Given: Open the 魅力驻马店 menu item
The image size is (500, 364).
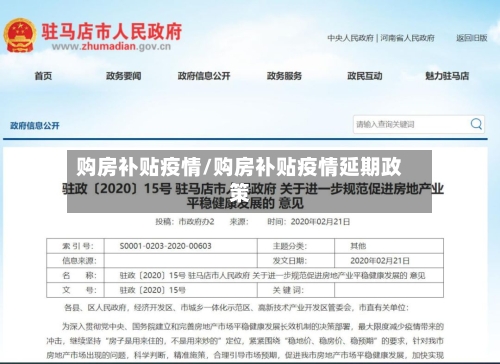Looking at the screenshot, I should [x=447, y=76].
